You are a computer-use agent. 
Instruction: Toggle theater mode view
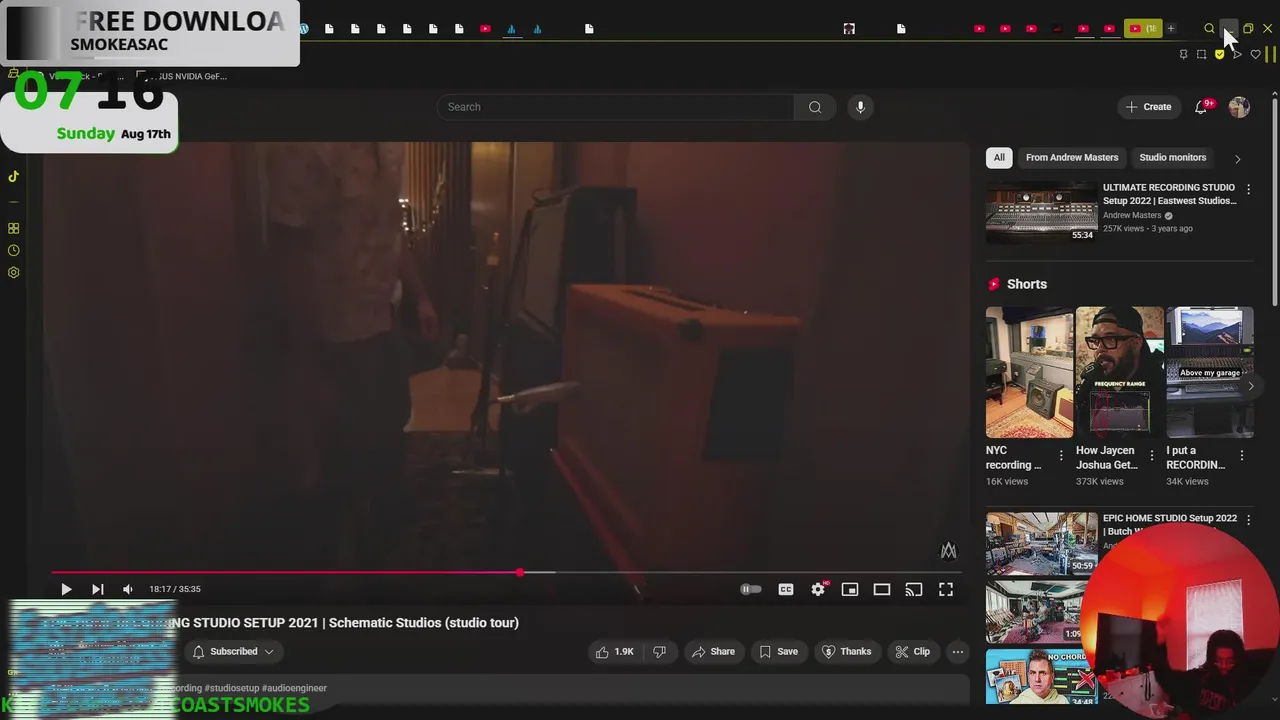tap(882, 589)
